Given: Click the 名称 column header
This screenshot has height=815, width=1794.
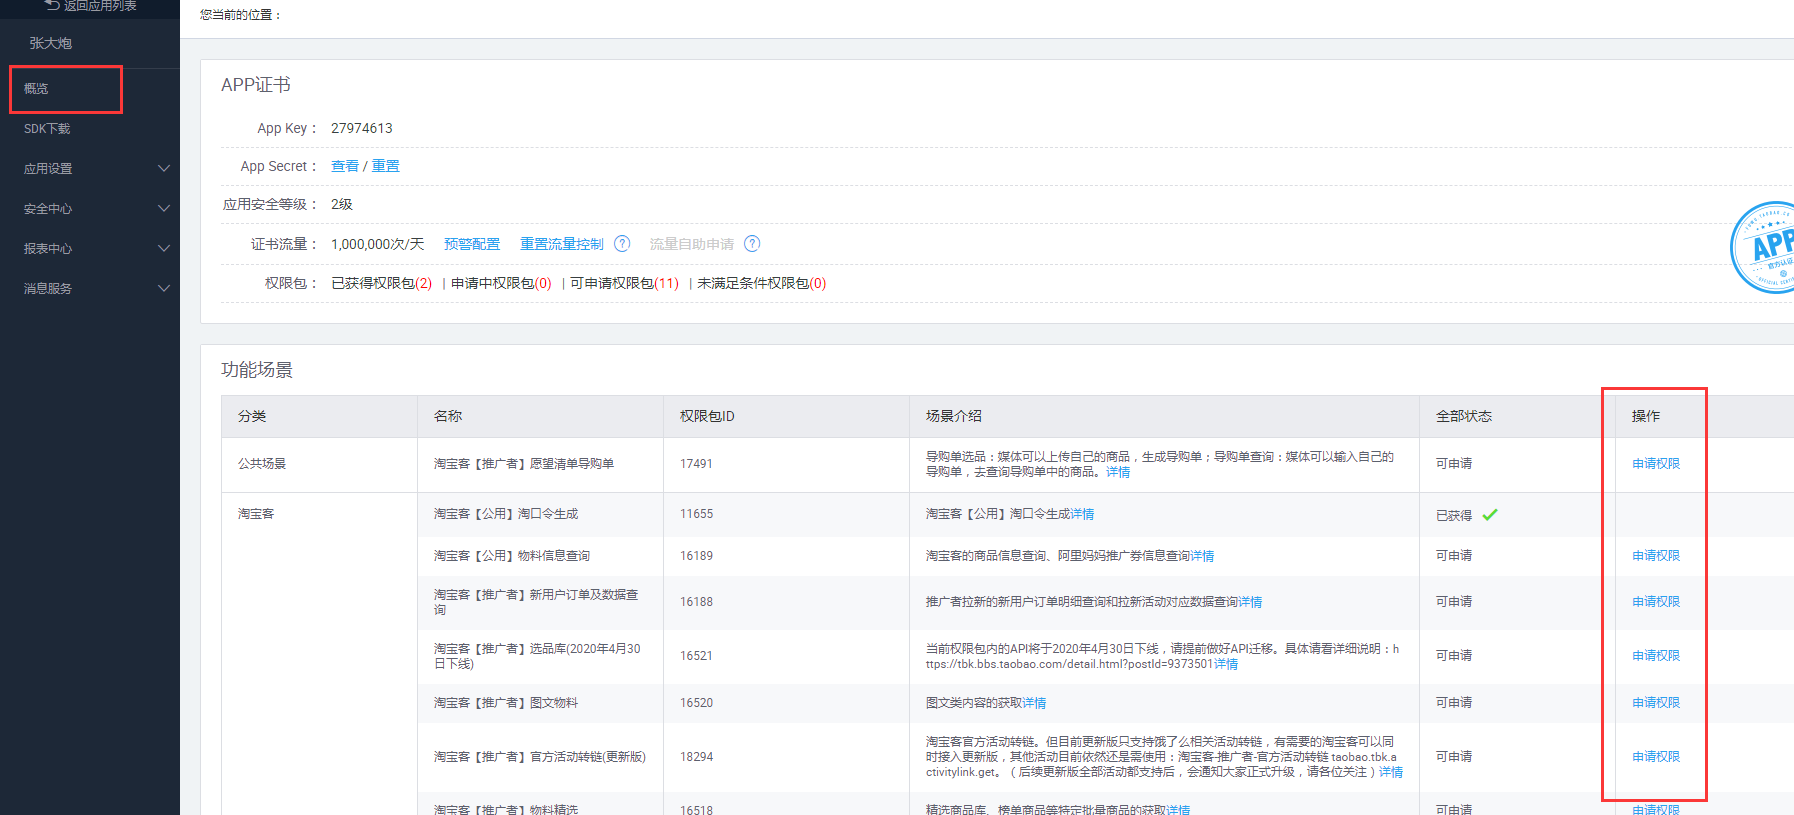Looking at the screenshot, I should pos(448,416).
